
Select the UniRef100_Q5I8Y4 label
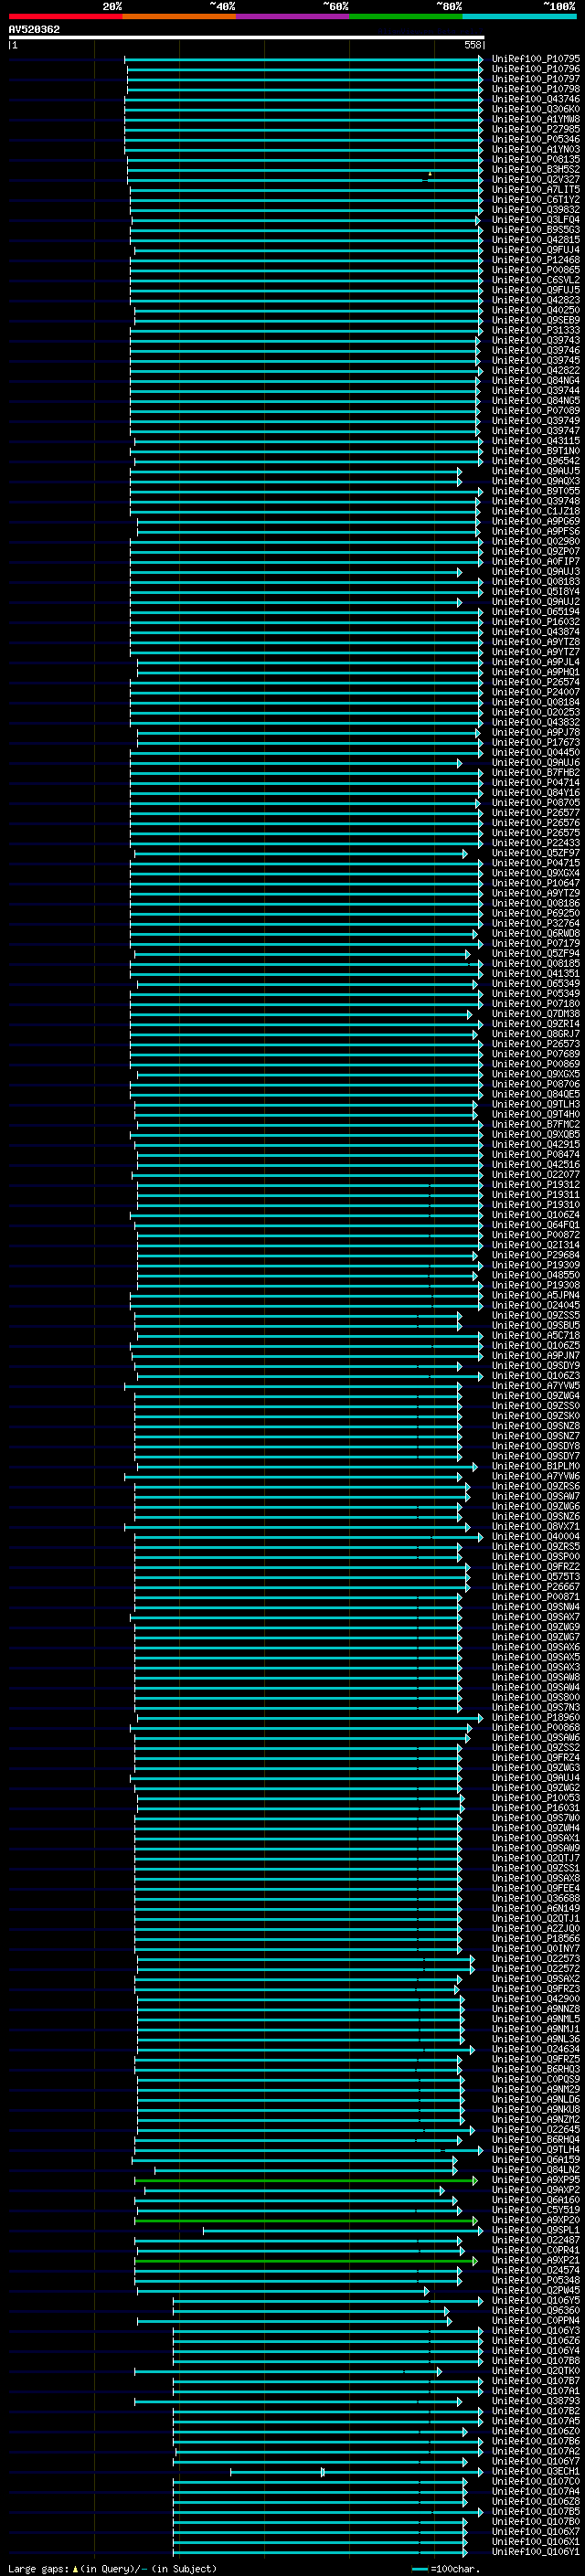pos(536,592)
